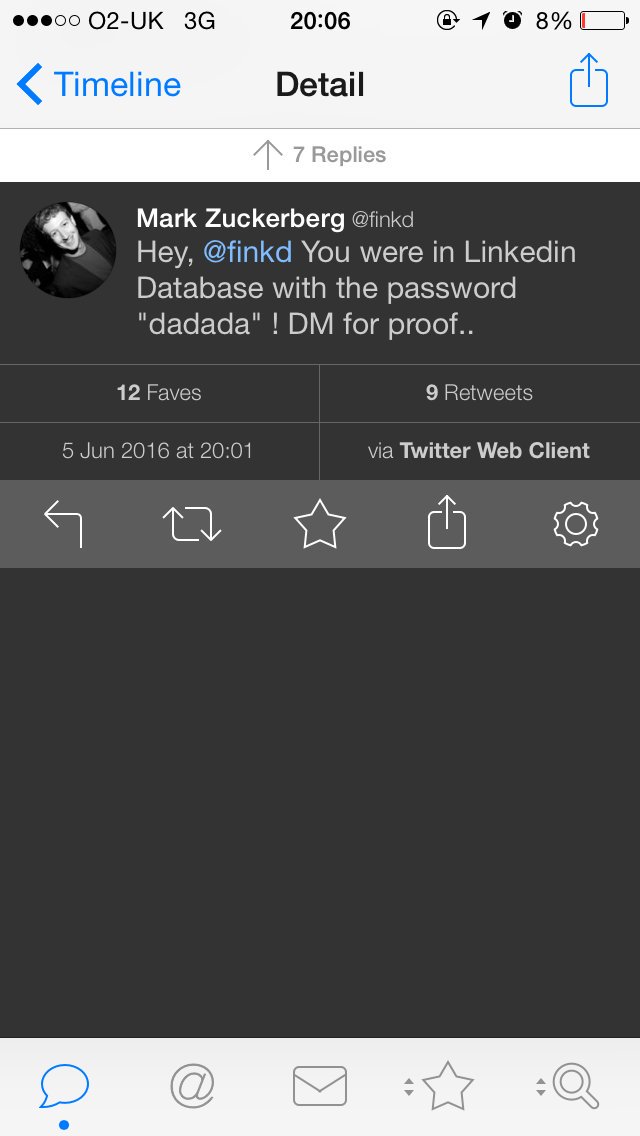Tap the Mark Zuckerberg display name
The height and width of the screenshot is (1136, 640).
240,218
